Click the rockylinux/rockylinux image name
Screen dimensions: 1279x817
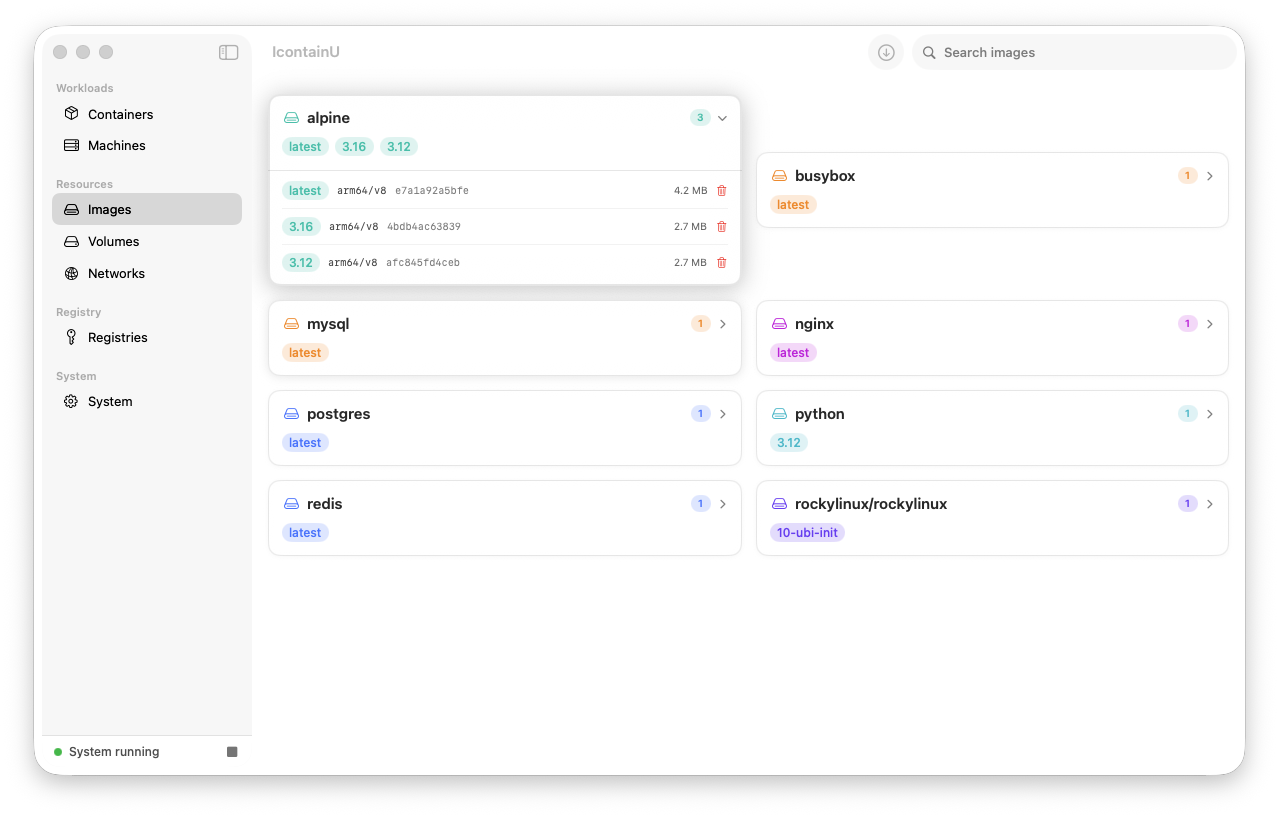click(871, 504)
